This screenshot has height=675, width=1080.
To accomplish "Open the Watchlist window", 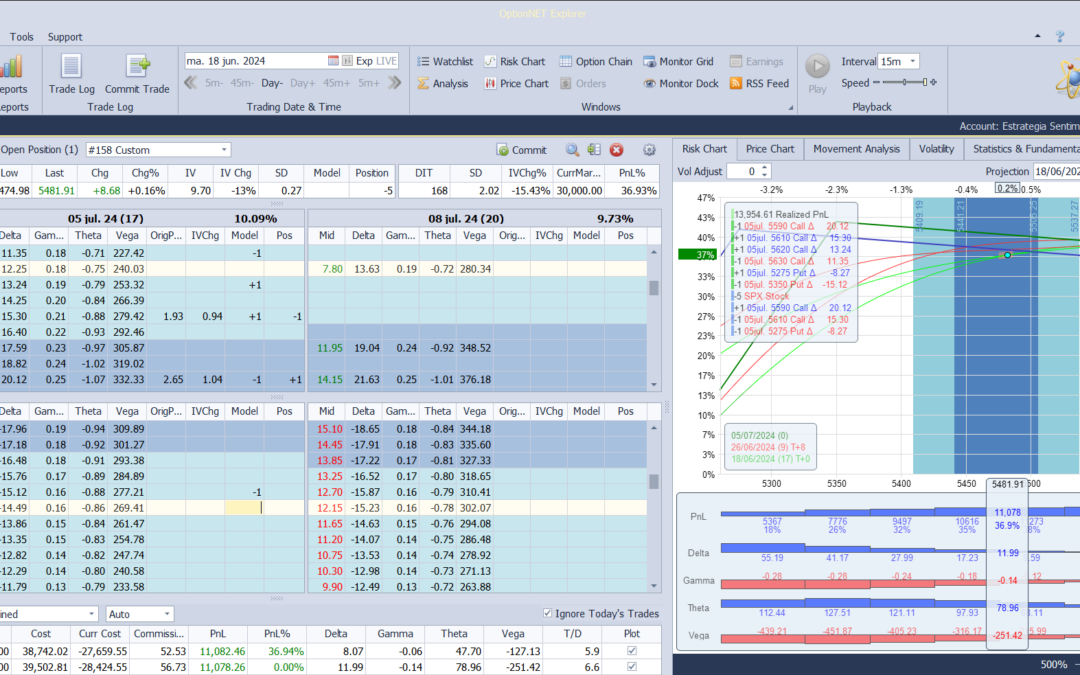I will pyautogui.click(x=444, y=61).
